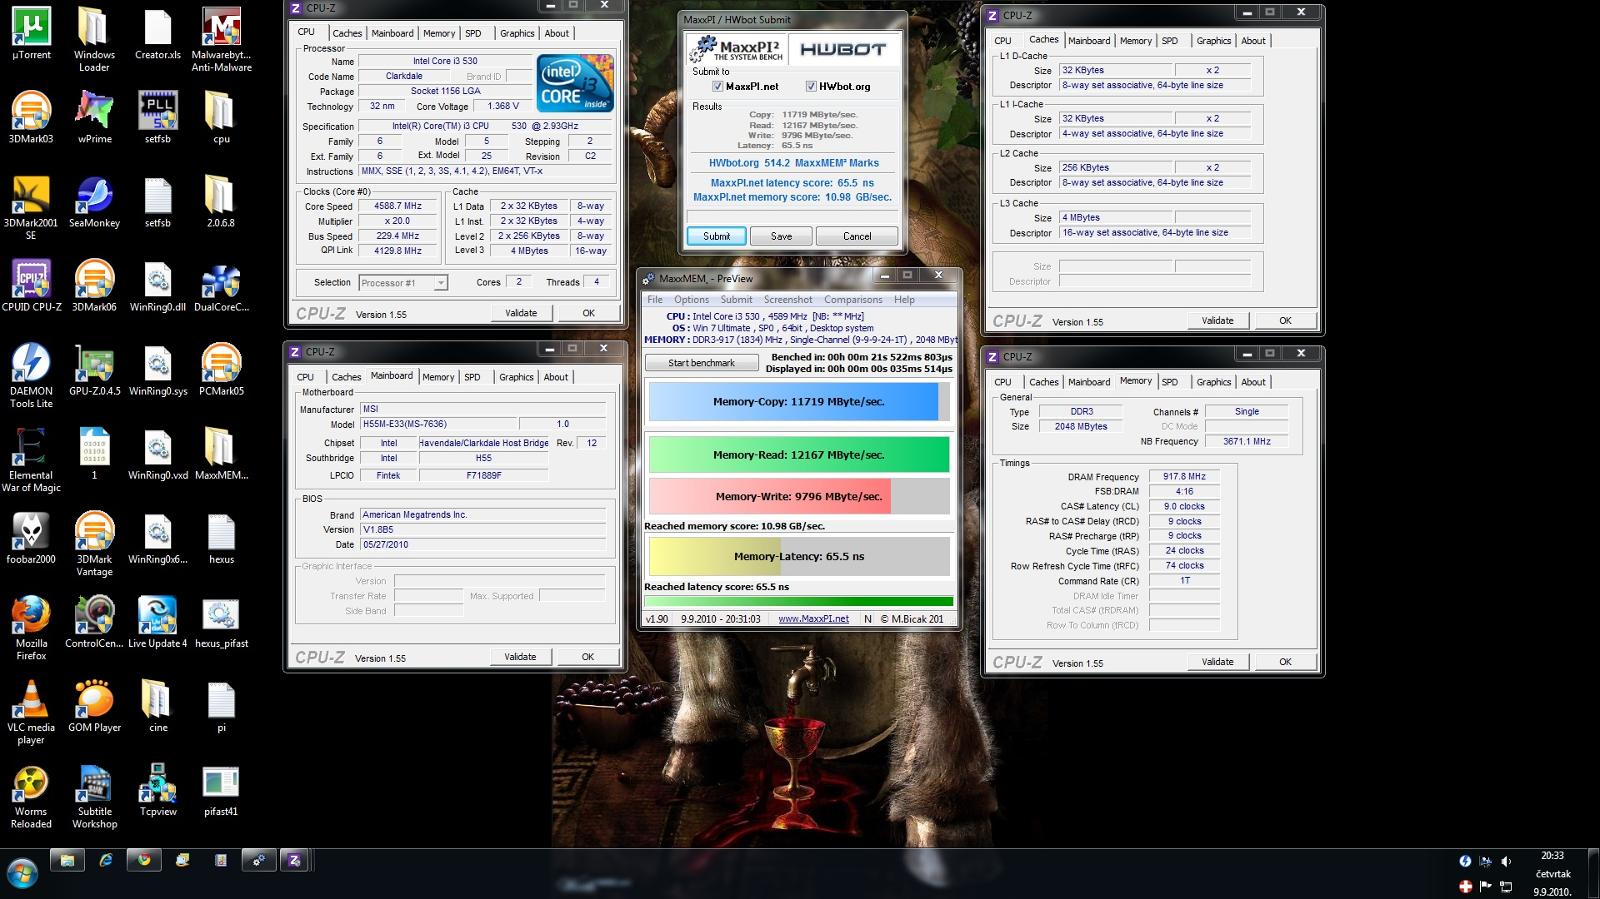
Task: Open SeaMonkey browser desktop icon
Action: [94, 202]
